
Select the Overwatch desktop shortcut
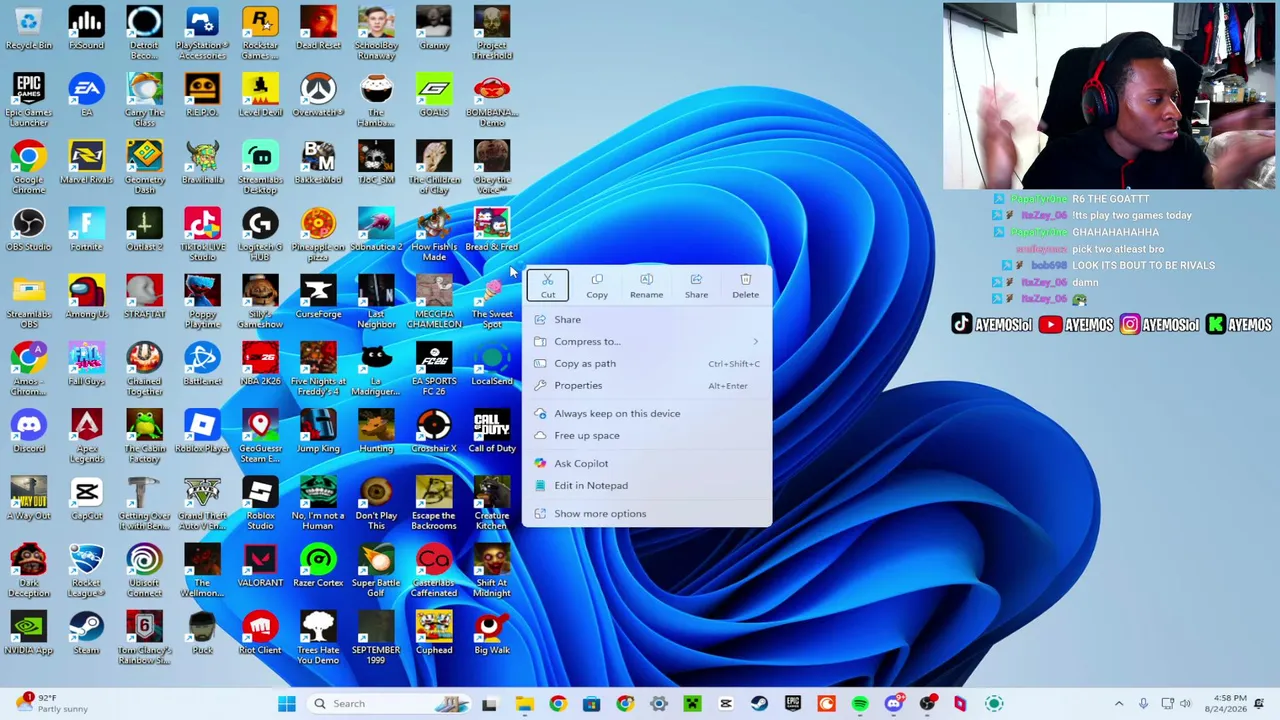click(x=318, y=95)
